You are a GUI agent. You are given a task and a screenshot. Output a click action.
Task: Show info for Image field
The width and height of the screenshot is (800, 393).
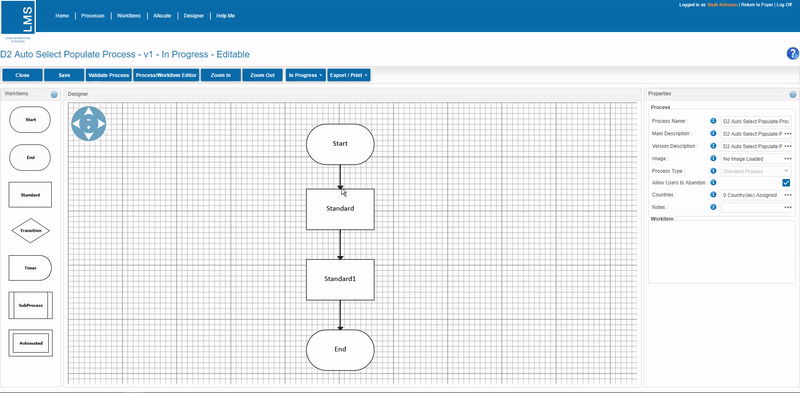[x=713, y=158]
